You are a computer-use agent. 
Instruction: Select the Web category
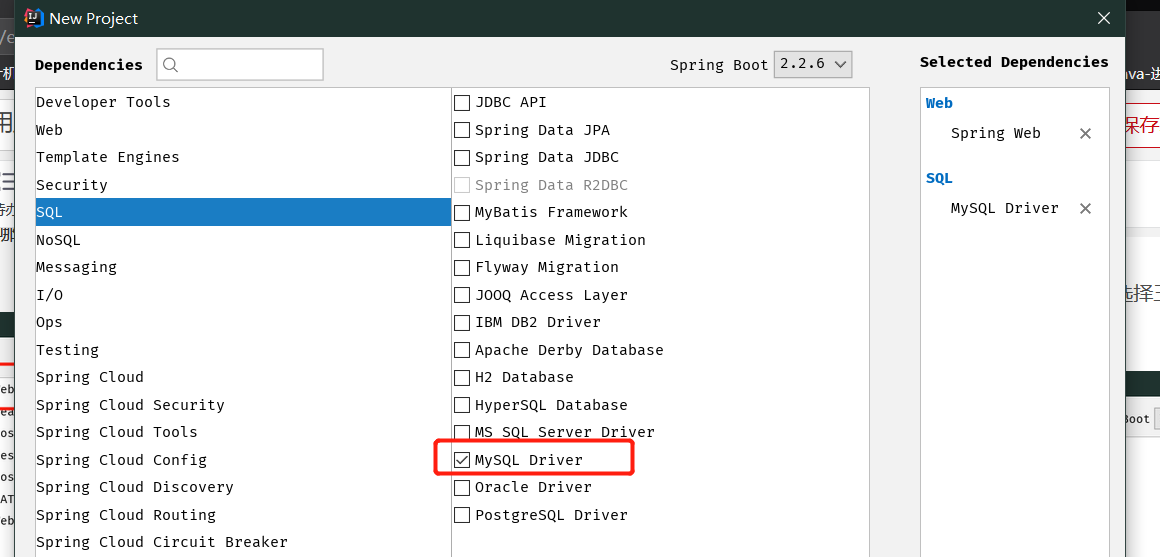coord(243,129)
